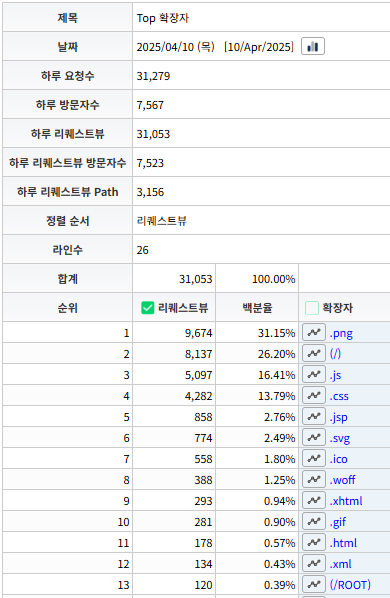Show trend graph for .gif extension

(314, 521)
